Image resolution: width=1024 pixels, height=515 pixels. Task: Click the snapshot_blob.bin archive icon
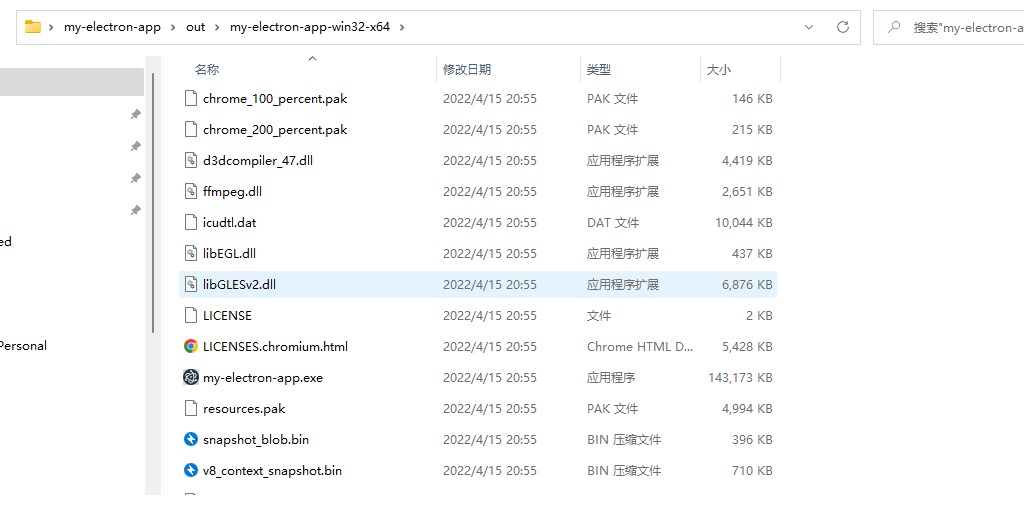tap(191, 439)
